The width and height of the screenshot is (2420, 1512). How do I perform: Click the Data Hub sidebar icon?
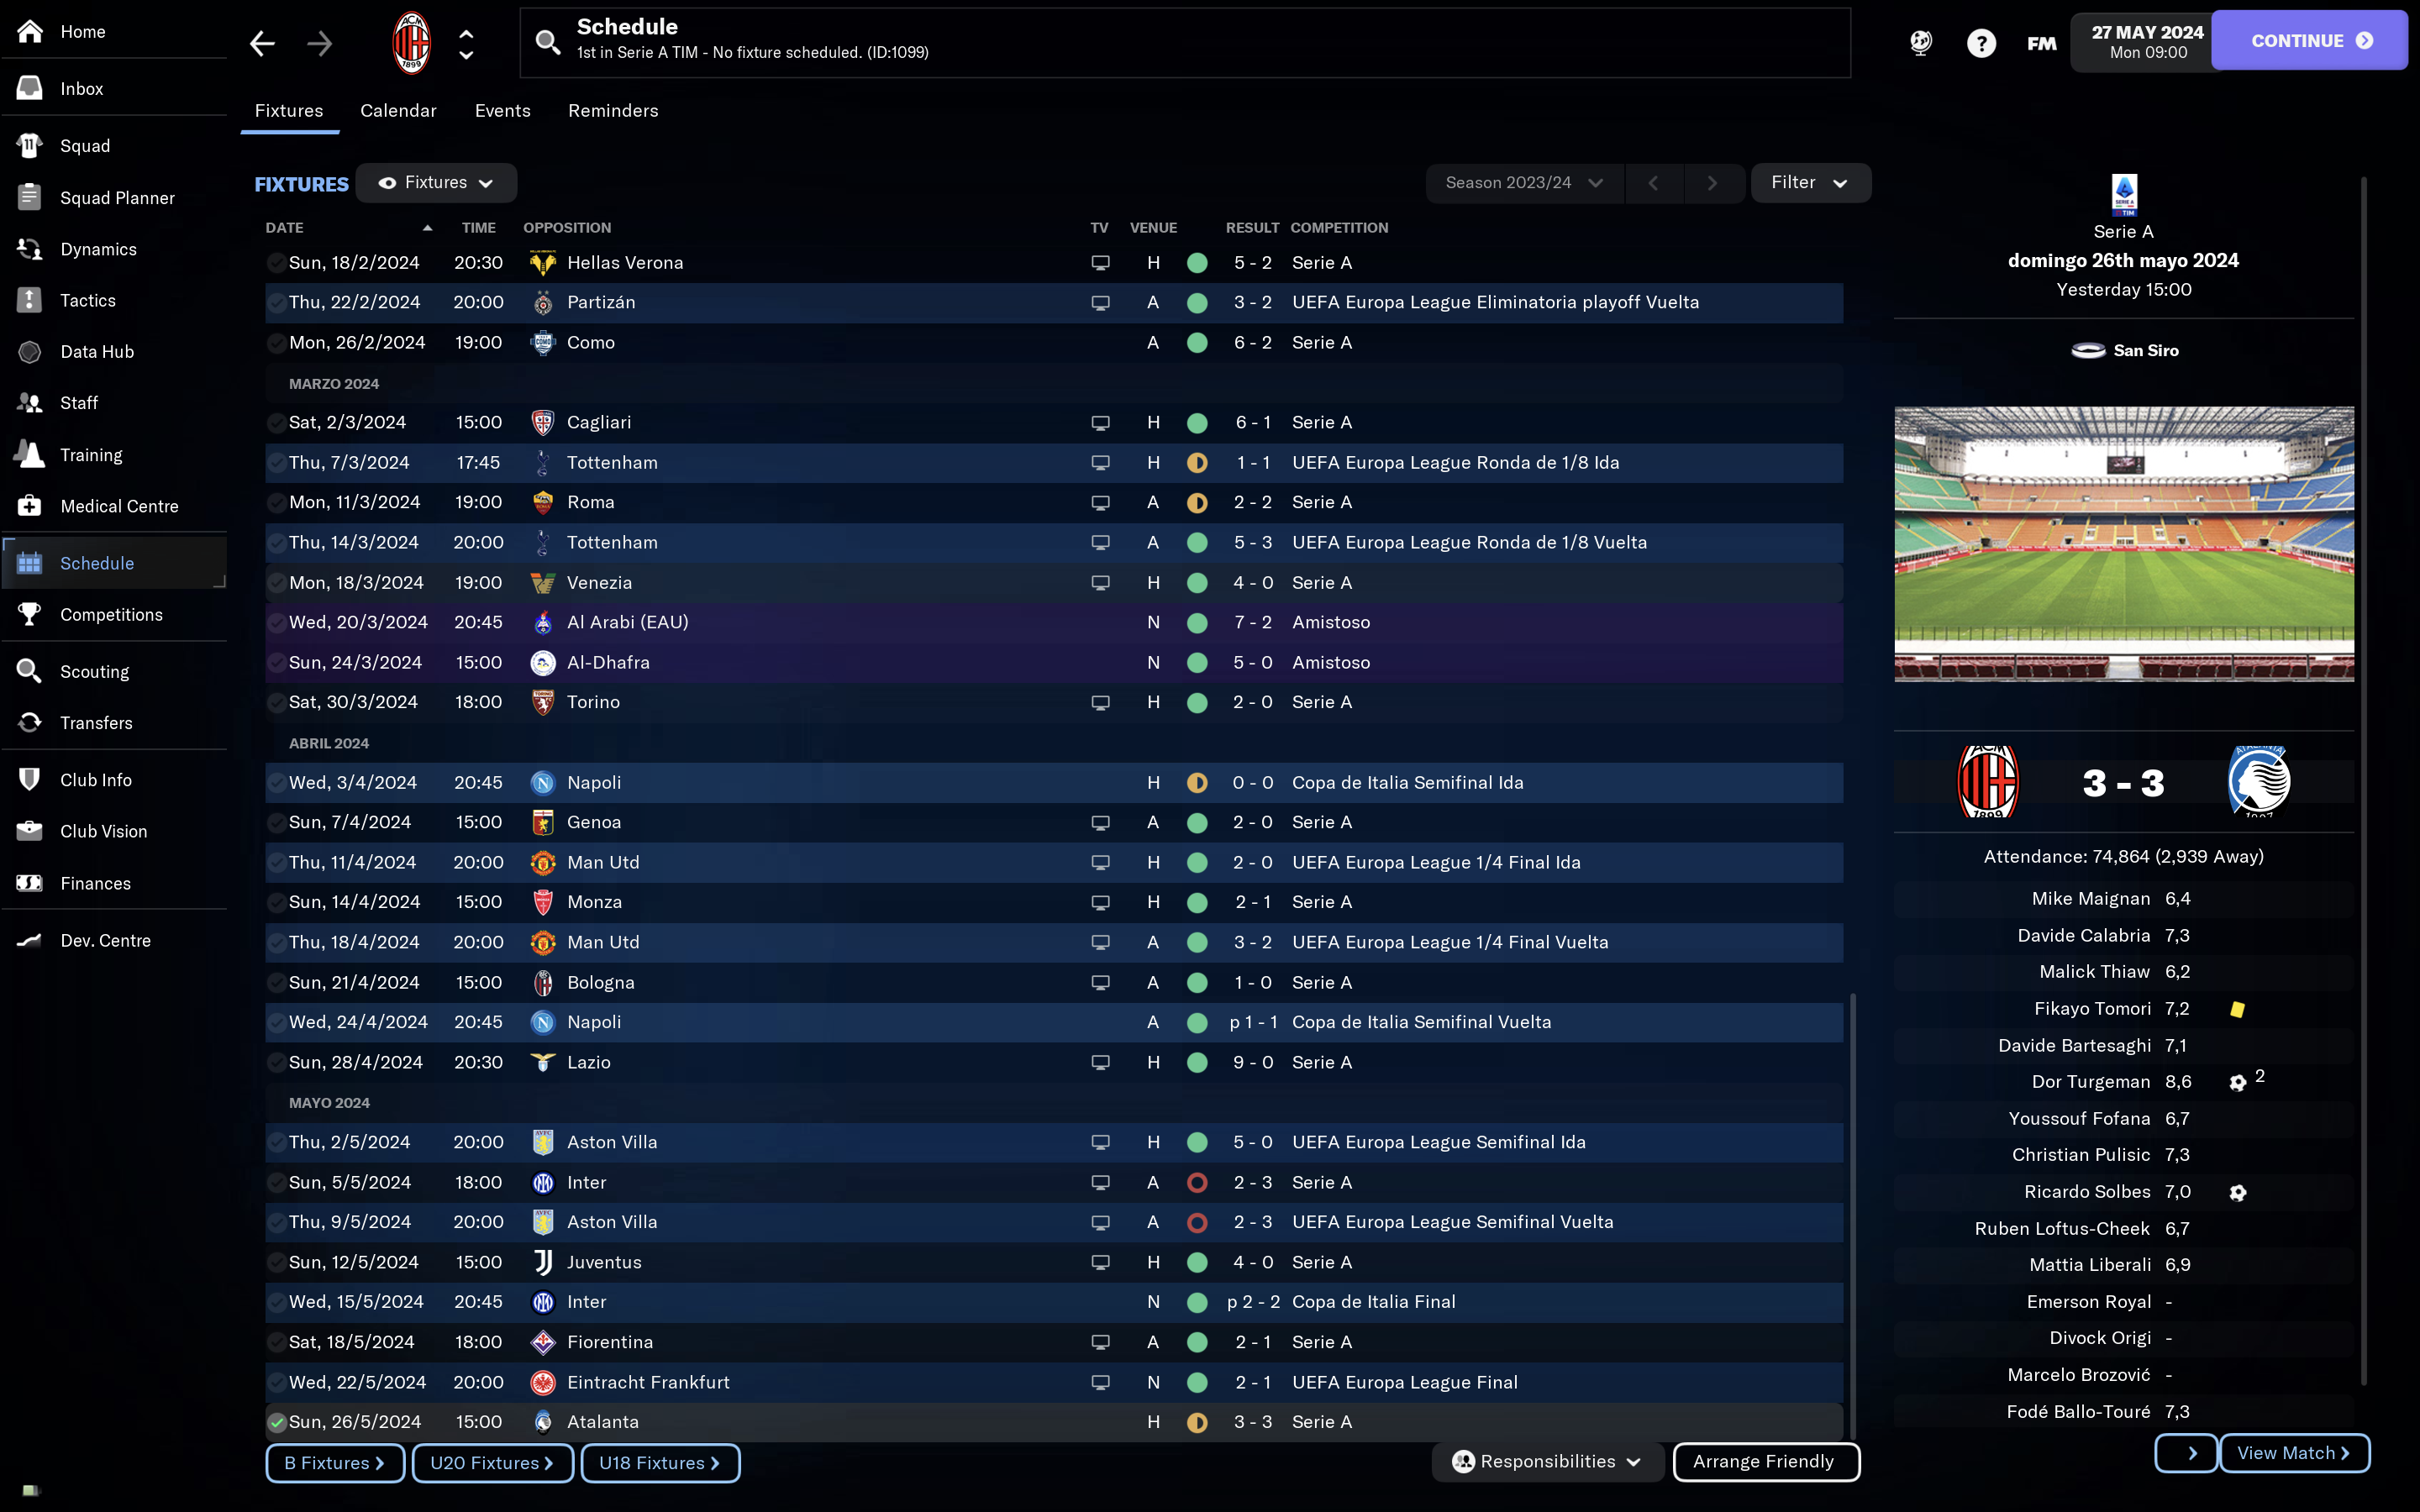(x=29, y=350)
